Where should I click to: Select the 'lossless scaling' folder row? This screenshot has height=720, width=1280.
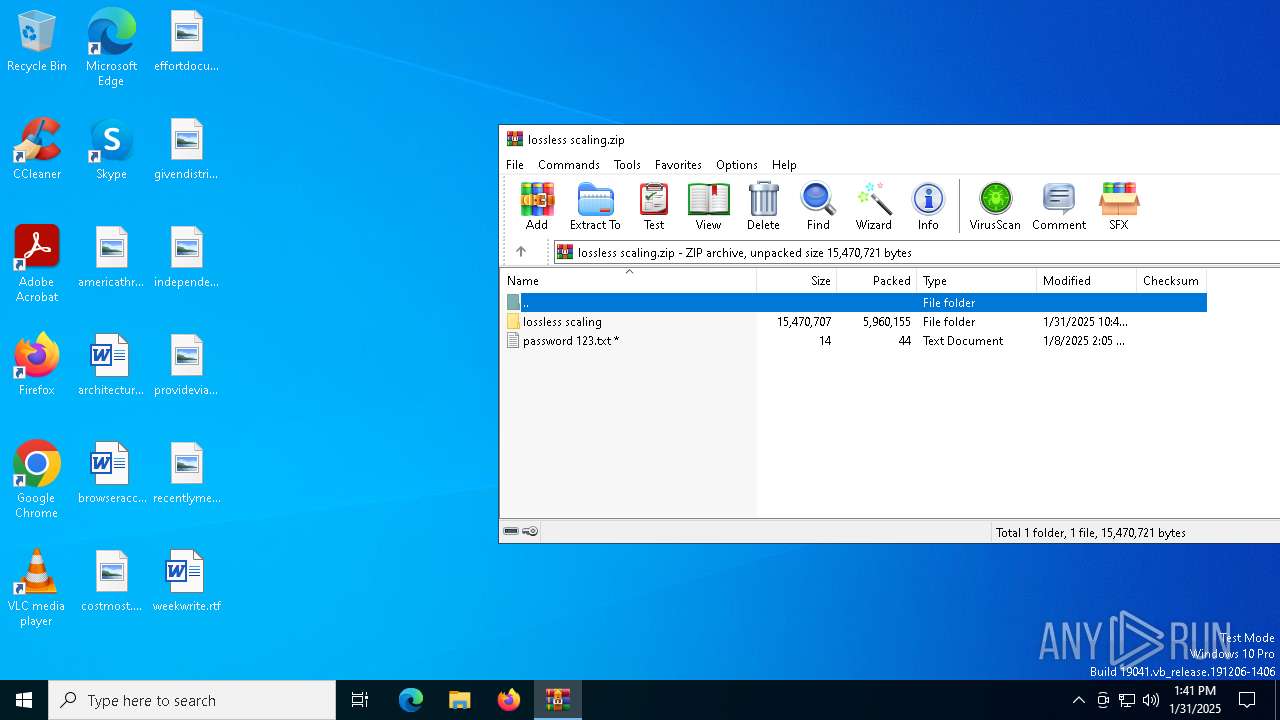854,322
